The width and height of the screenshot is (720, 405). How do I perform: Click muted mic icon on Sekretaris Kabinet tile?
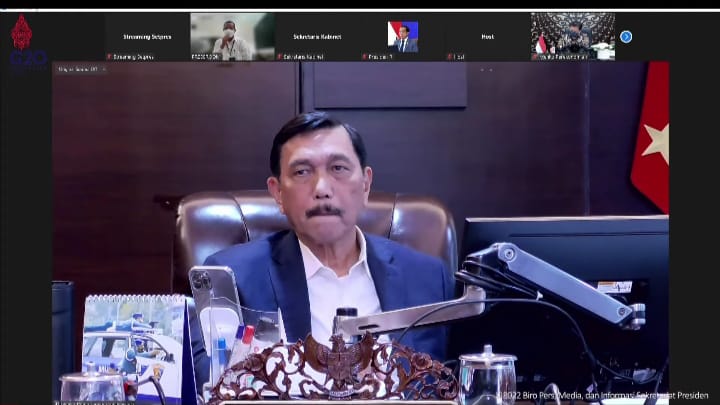tap(279, 57)
